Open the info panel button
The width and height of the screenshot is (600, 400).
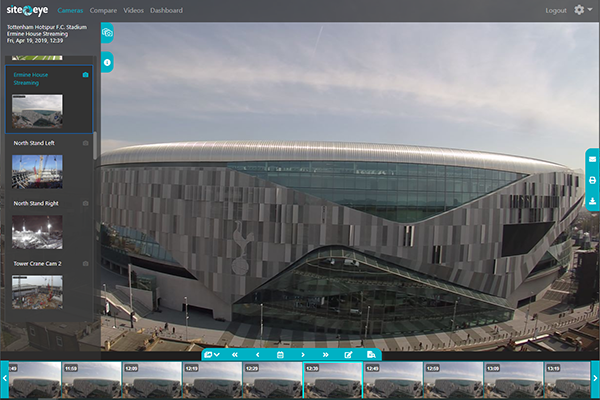[x=107, y=62]
